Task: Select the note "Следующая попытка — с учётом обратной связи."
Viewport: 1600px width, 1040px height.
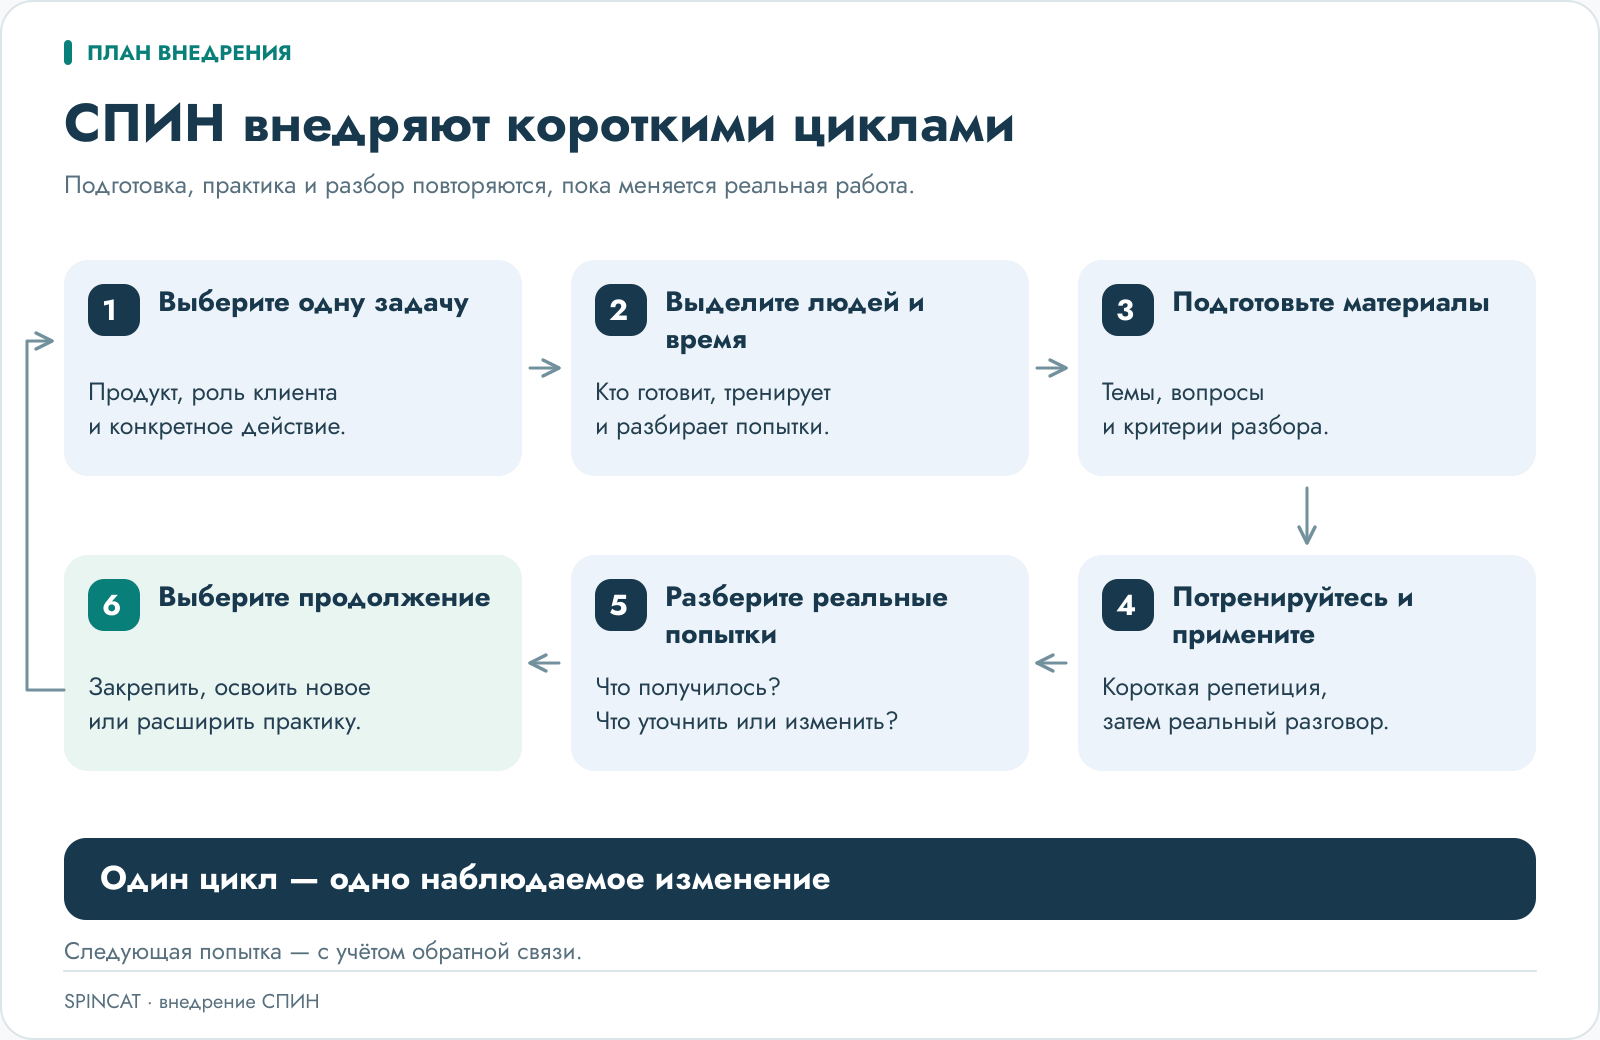Action: [323, 952]
